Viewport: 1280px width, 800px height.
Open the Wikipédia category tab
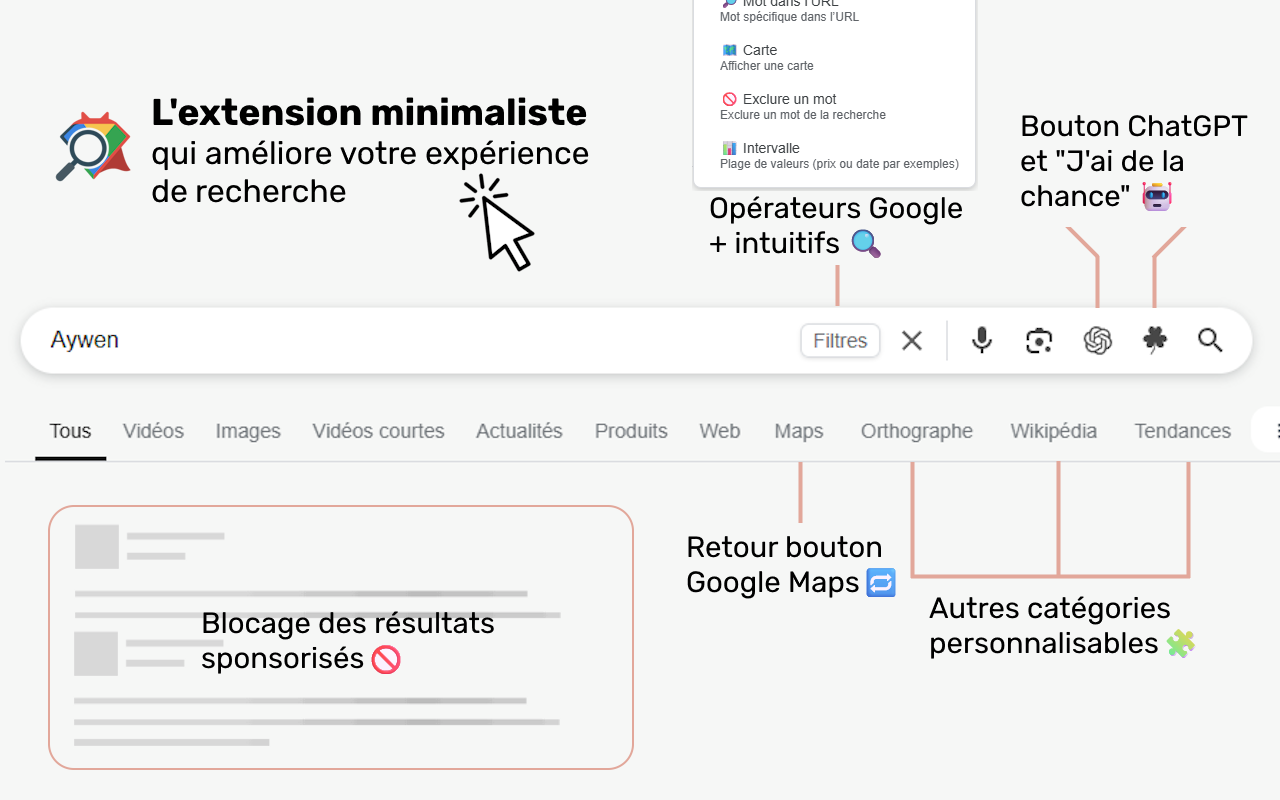point(1053,431)
